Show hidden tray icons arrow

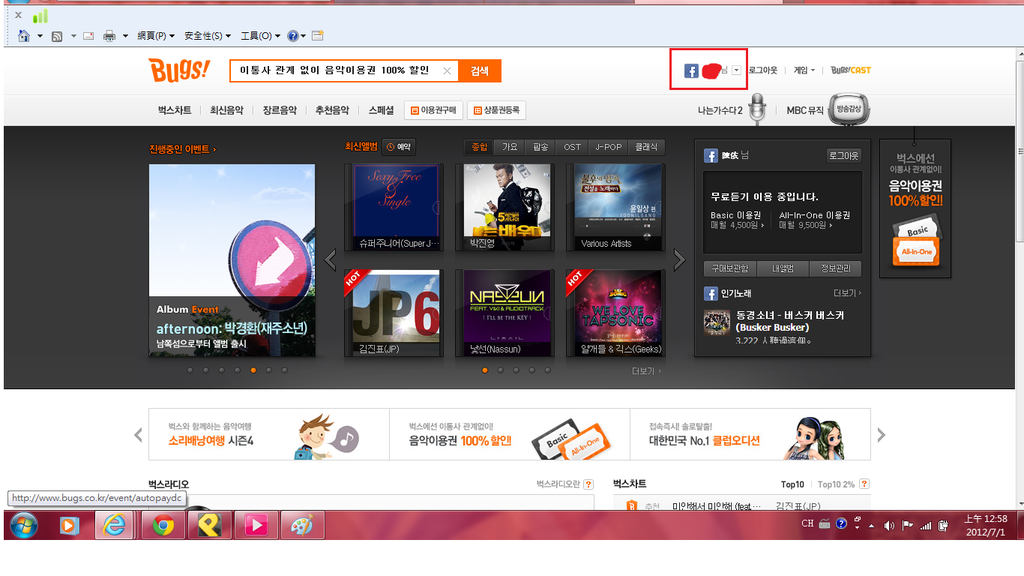click(x=871, y=526)
